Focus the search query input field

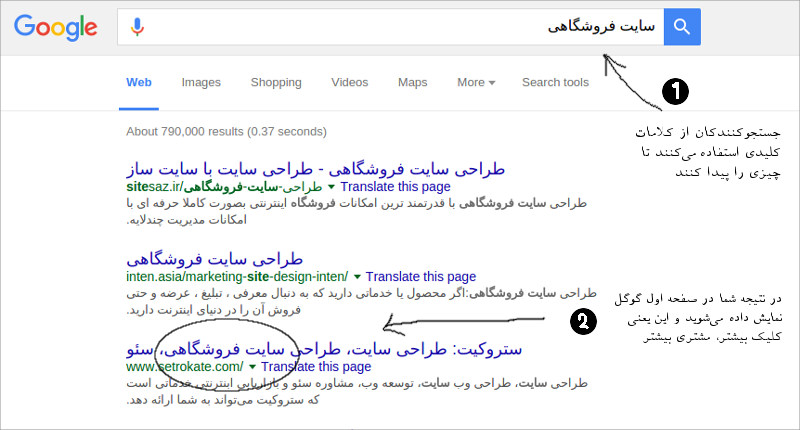click(x=391, y=27)
